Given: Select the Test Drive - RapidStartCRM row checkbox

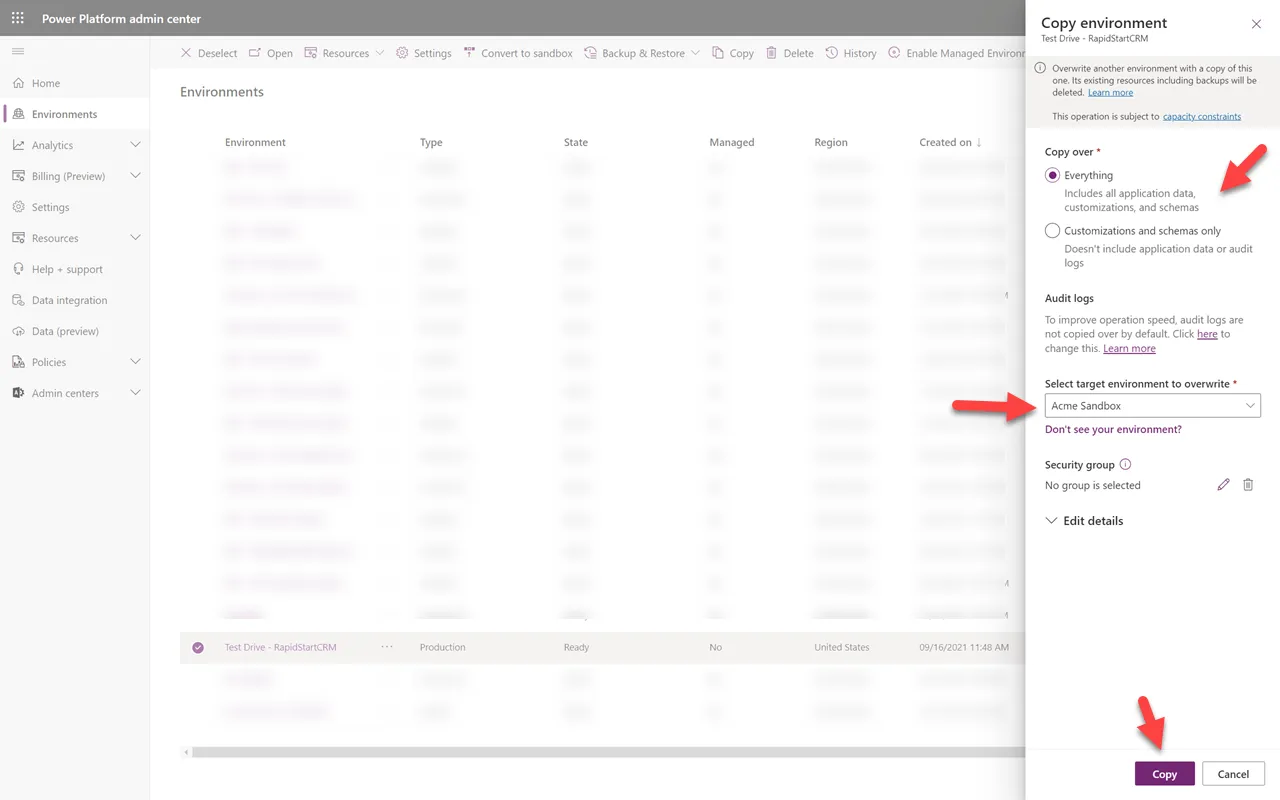Looking at the screenshot, I should pos(197,647).
